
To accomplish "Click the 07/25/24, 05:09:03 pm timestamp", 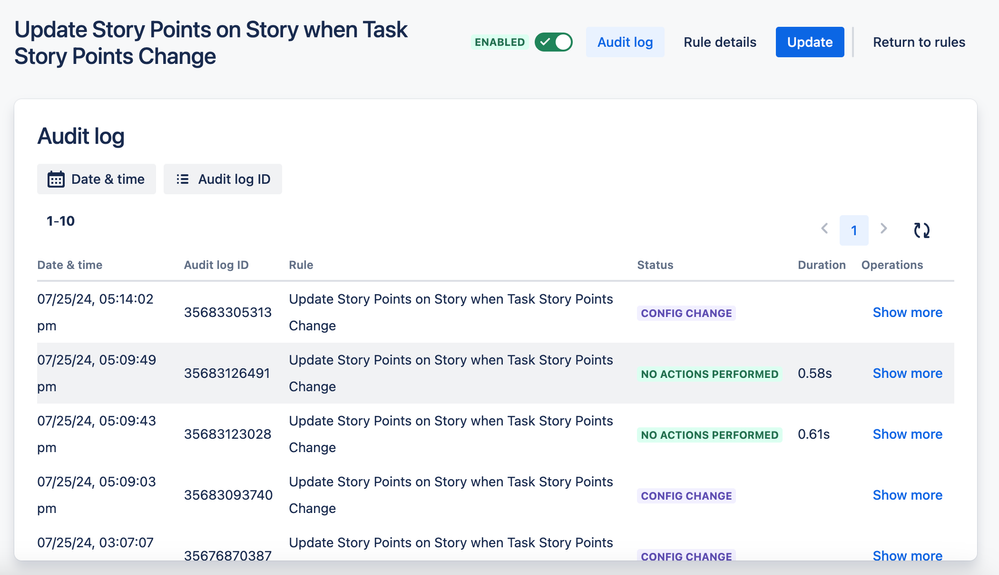I will 96,495.
